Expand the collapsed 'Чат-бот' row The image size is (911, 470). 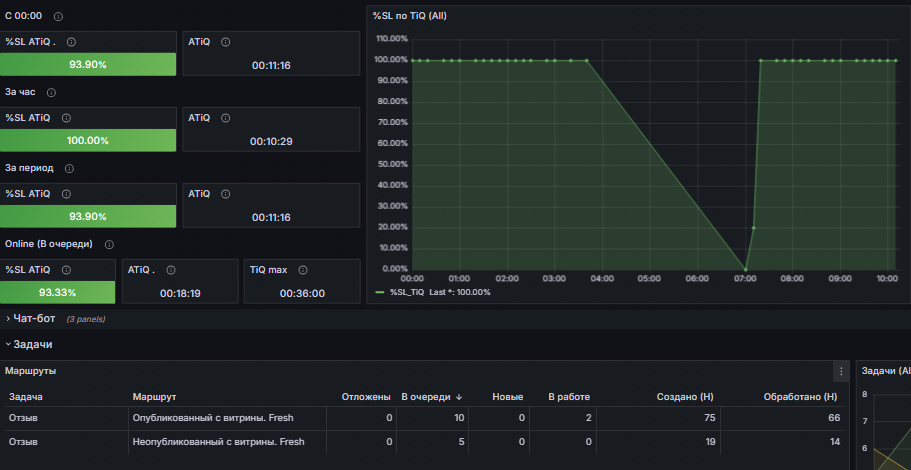(34, 318)
